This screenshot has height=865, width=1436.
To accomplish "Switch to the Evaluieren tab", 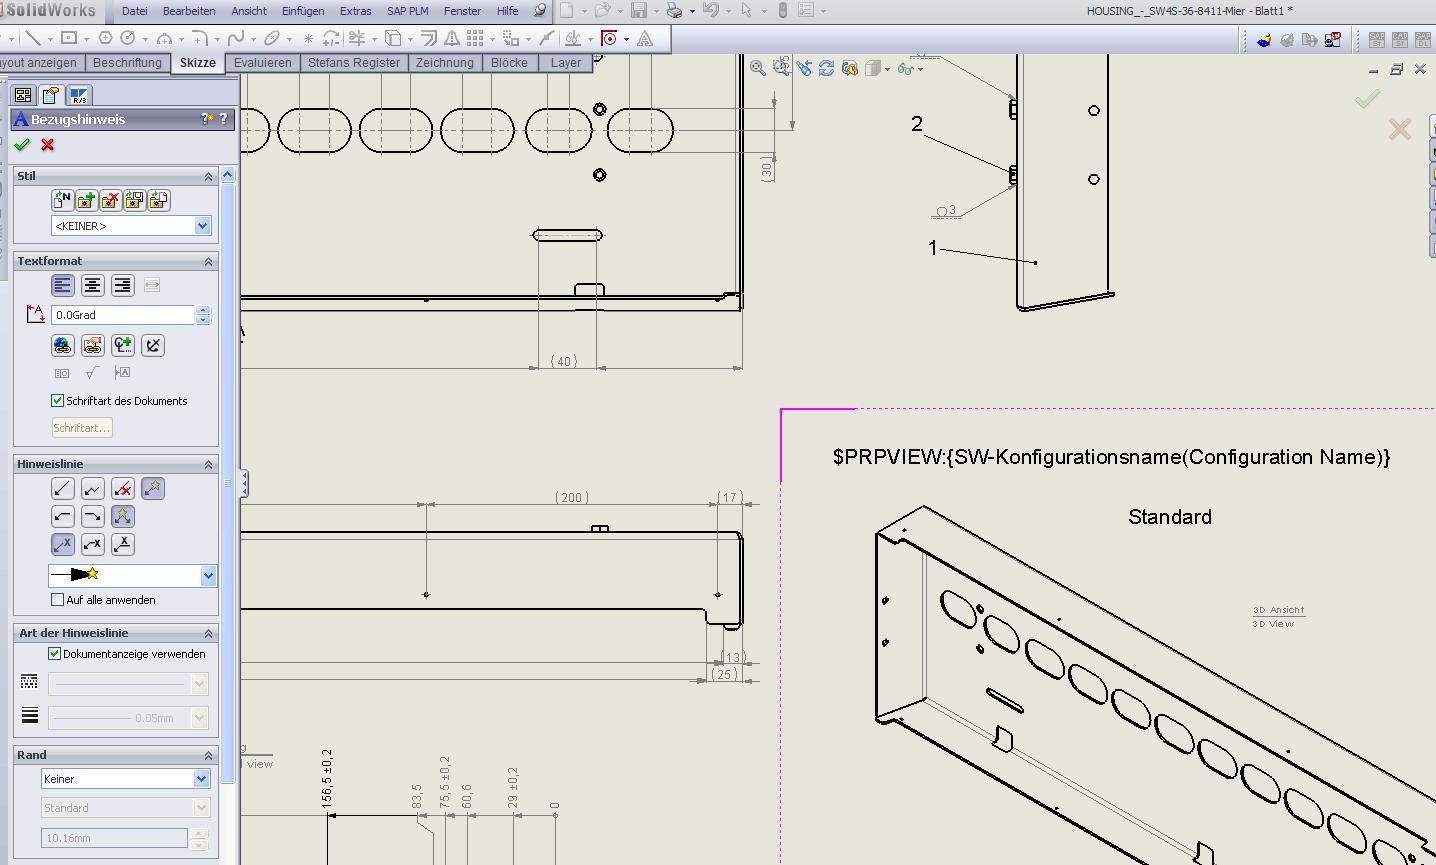I will pyautogui.click(x=262, y=63).
